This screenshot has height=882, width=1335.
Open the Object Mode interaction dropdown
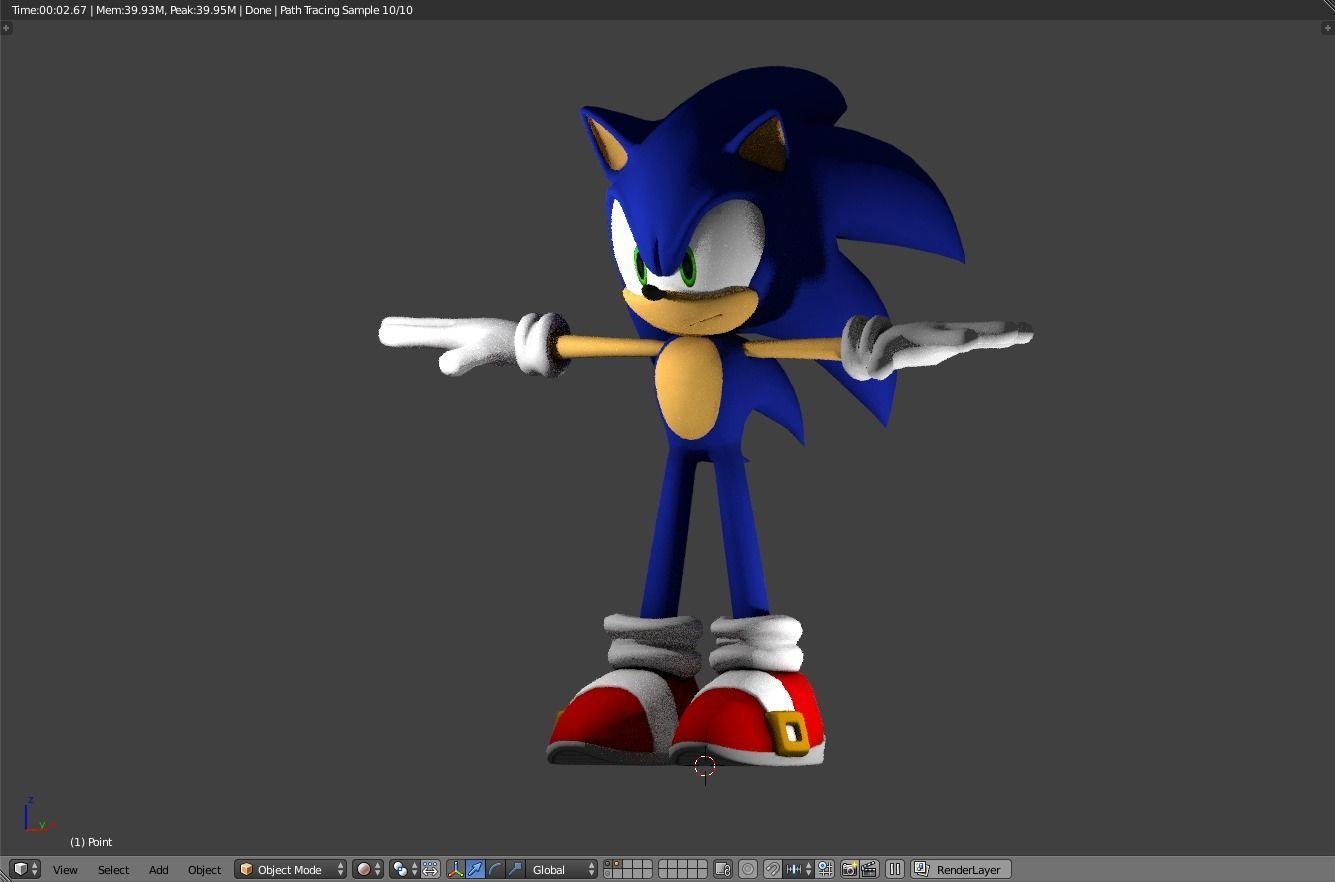pyautogui.click(x=290, y=869)
